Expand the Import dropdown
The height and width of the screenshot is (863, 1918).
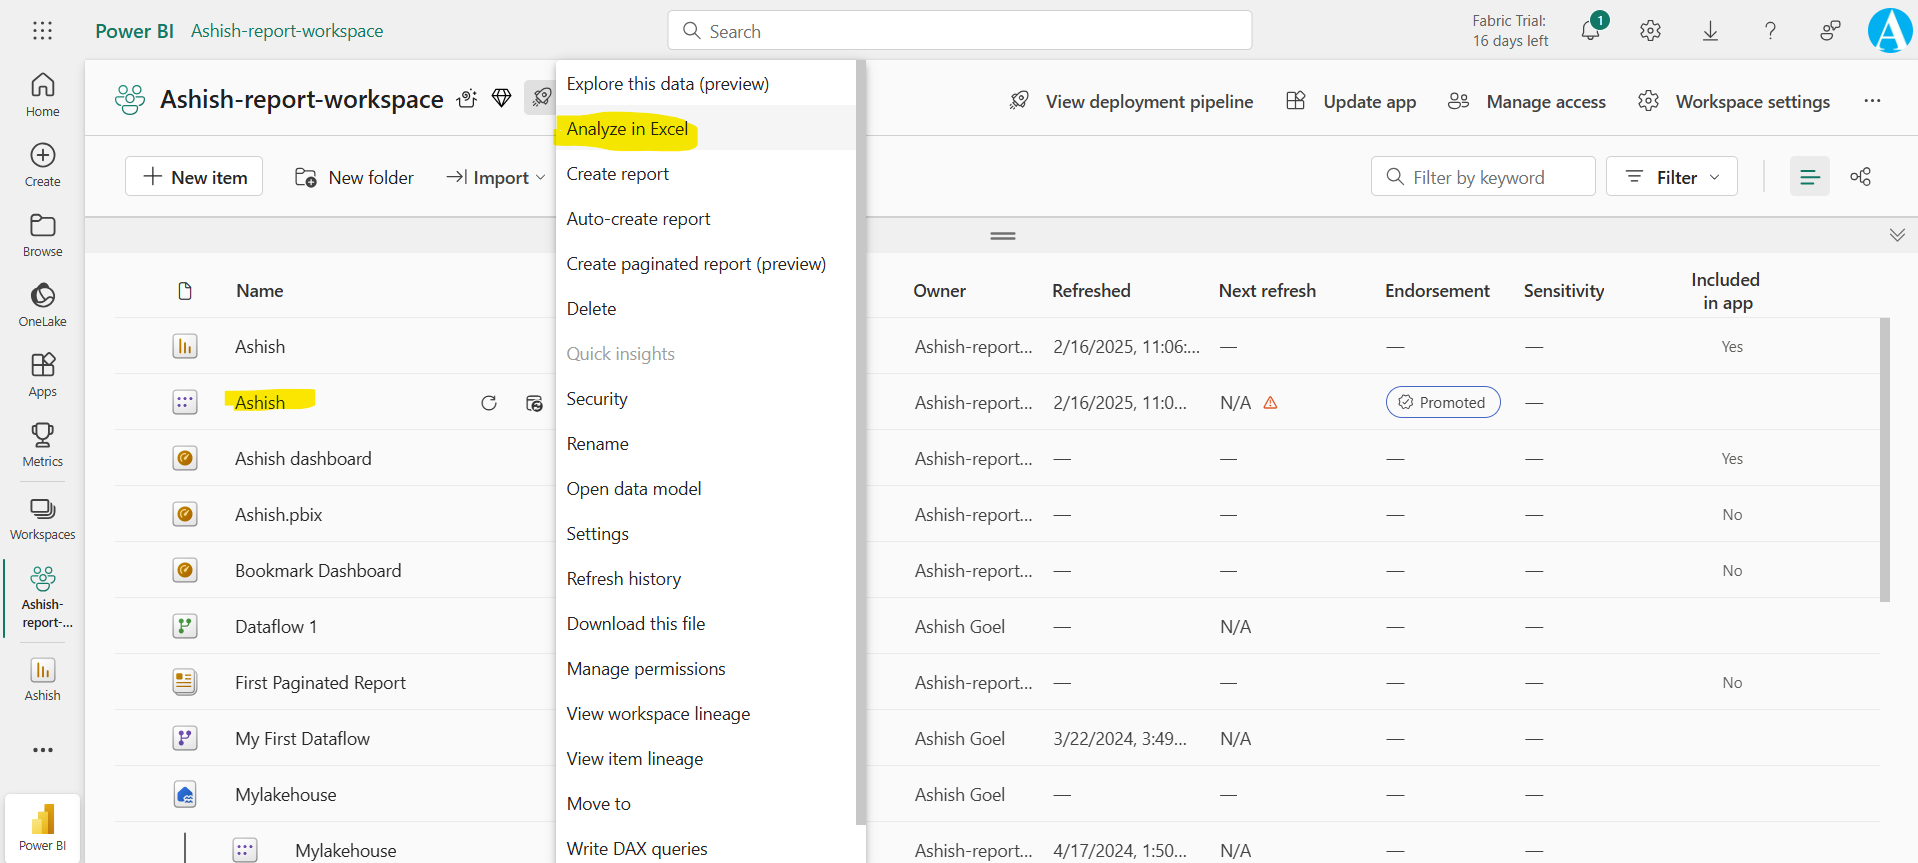click(496, 177)
